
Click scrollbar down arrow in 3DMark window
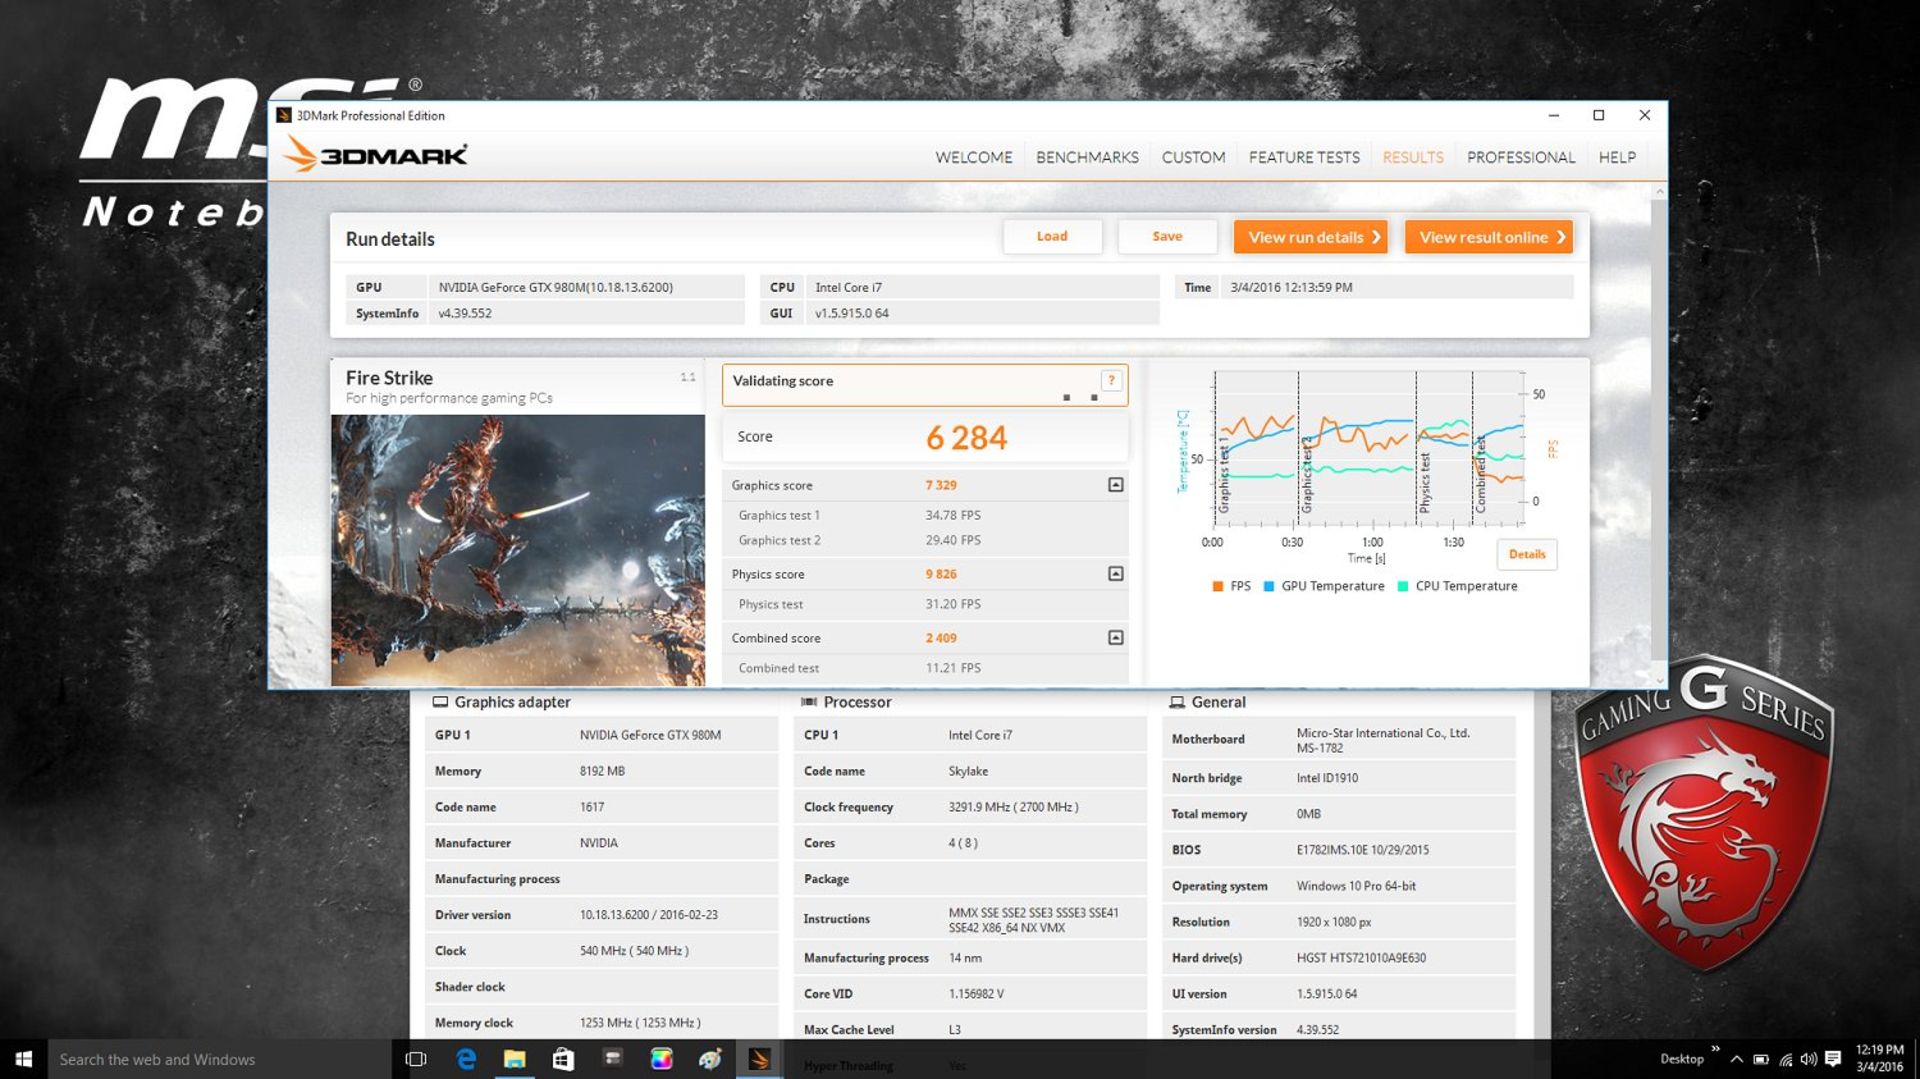(1660, 680)
